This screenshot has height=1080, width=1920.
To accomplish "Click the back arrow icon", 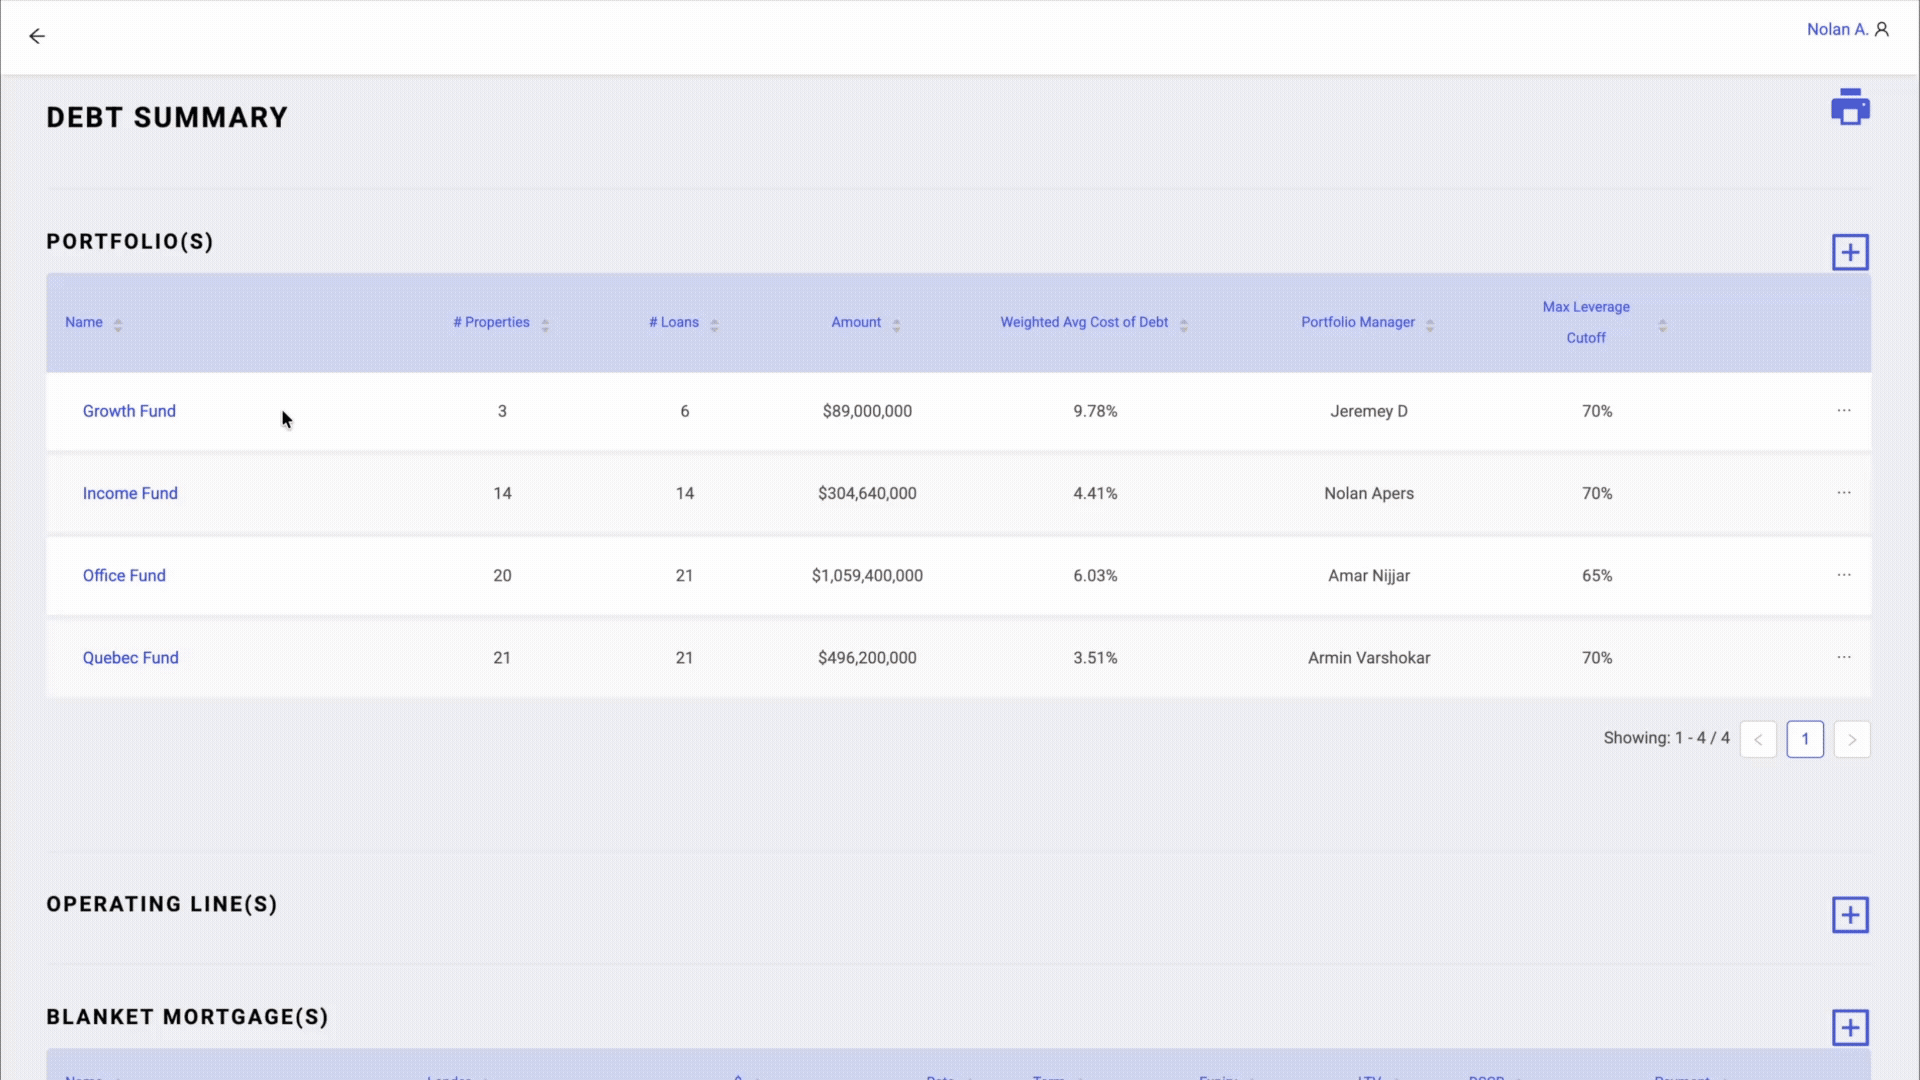I will [38, 36].
